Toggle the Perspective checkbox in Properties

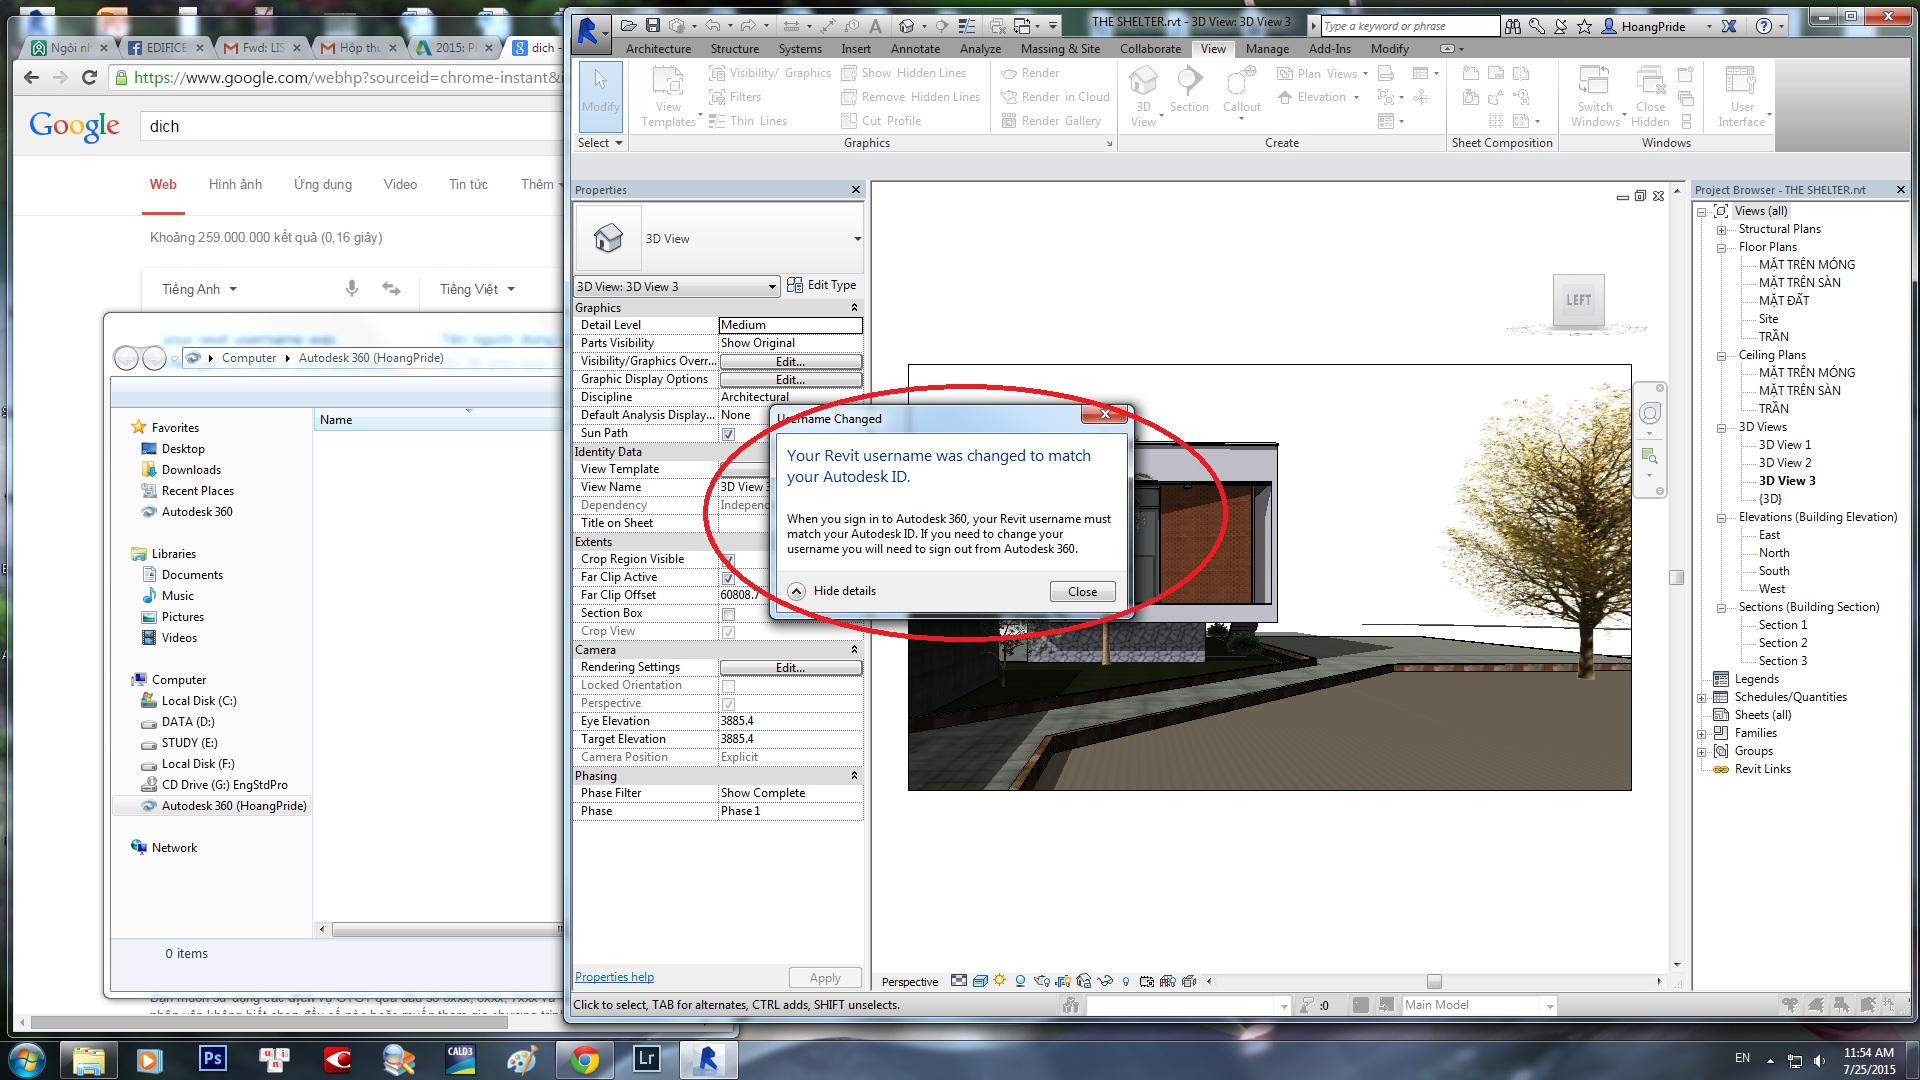[728, 704]
